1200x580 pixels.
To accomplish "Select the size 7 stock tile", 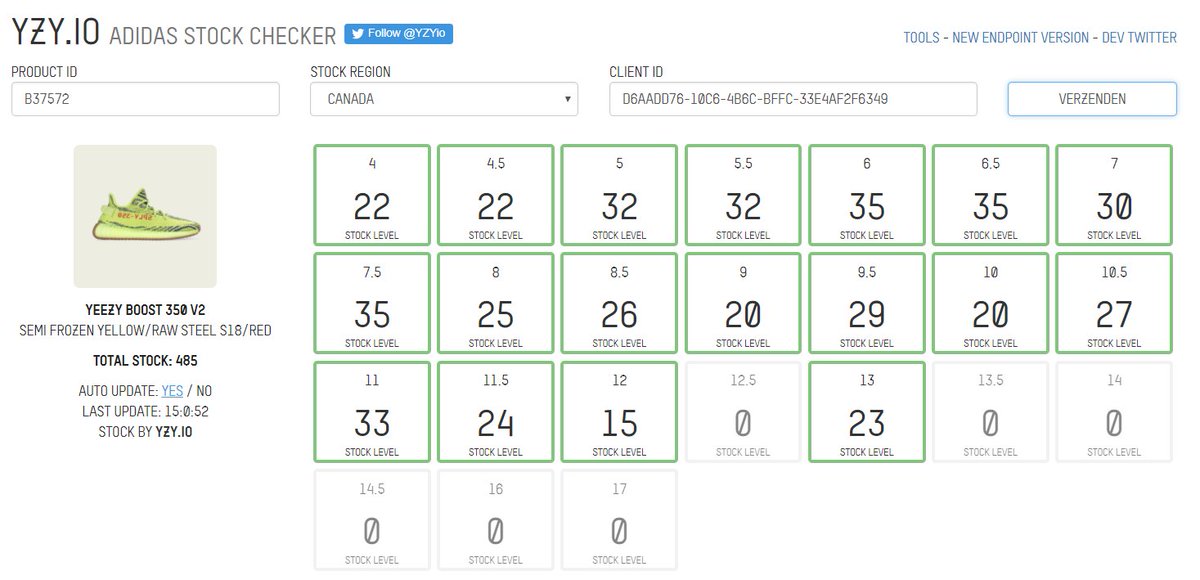I will coord(1114,195).
